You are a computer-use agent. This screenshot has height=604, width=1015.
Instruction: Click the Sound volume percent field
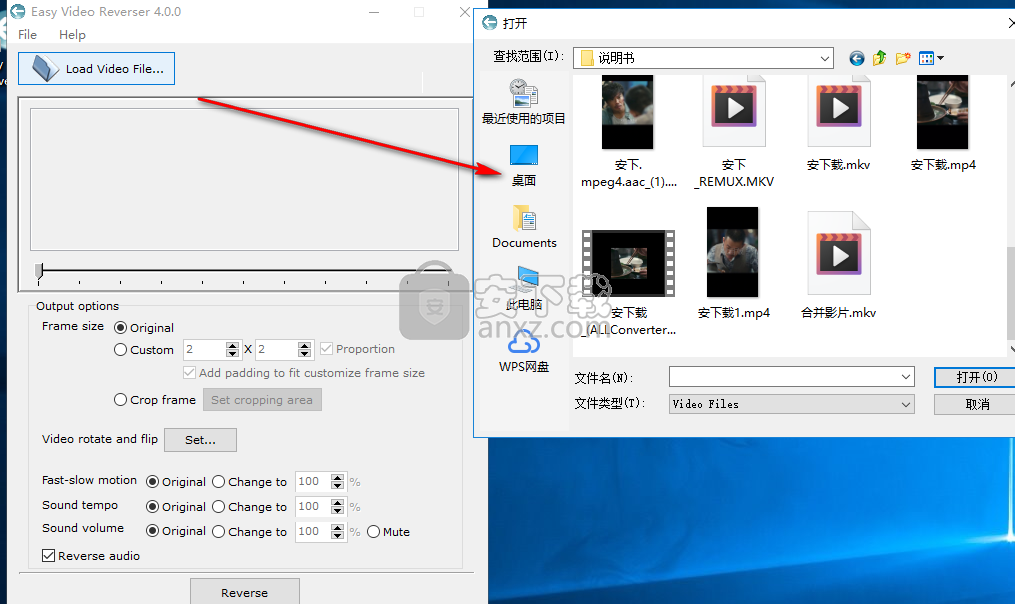point(313,531)
